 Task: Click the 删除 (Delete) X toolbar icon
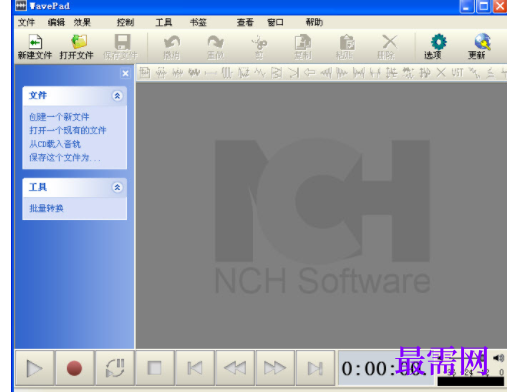pos(388,47)
